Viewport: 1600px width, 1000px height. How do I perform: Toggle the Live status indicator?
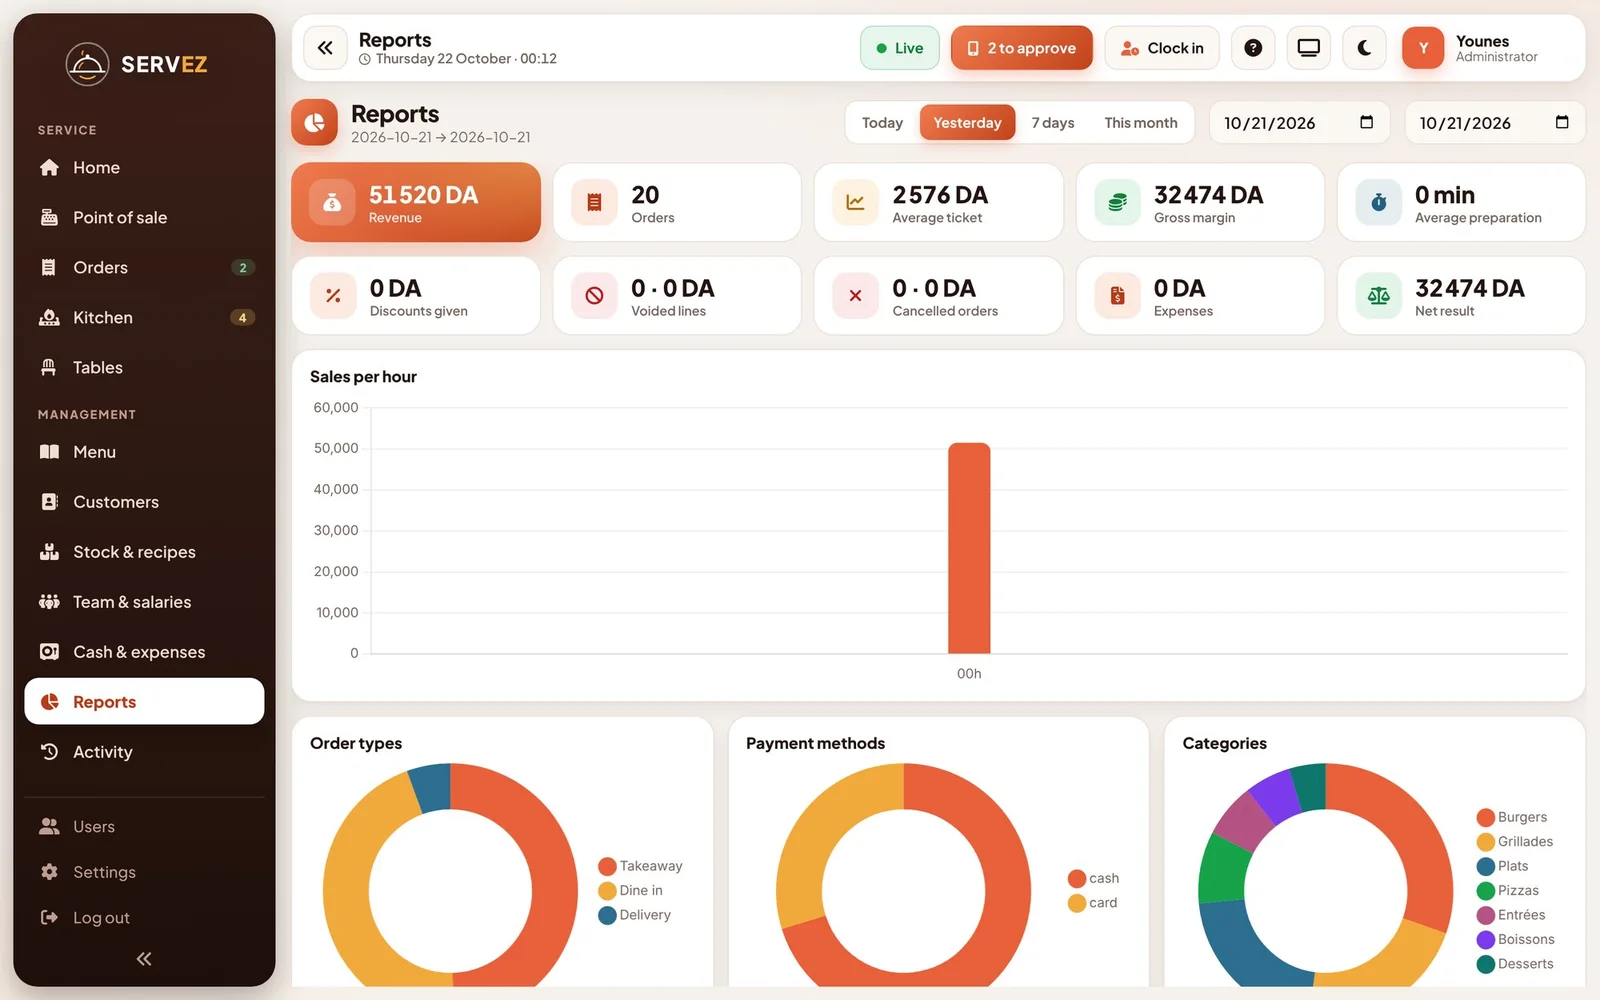pyautogui.click(x=899, y=48)
